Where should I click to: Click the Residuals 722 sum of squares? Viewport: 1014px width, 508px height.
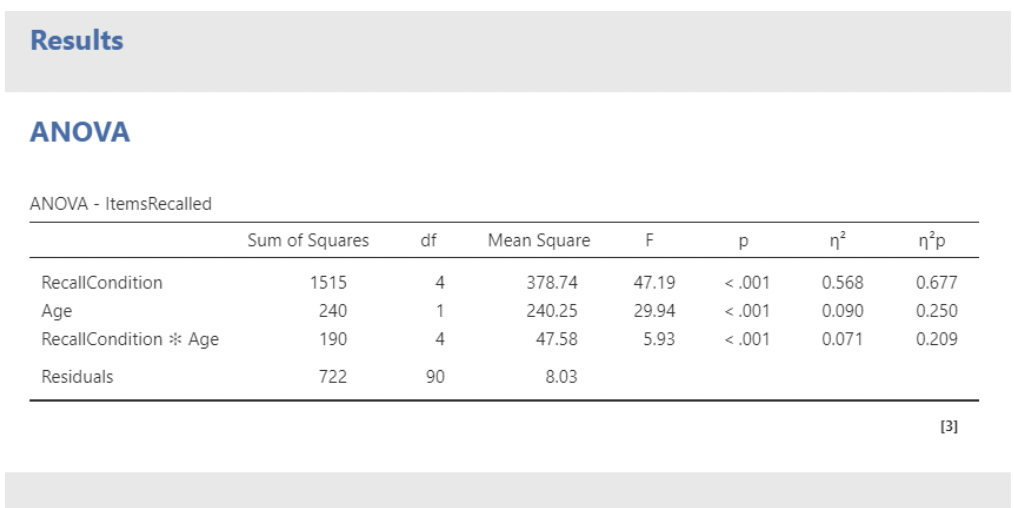pyautogui.click(x=333, y=377)
